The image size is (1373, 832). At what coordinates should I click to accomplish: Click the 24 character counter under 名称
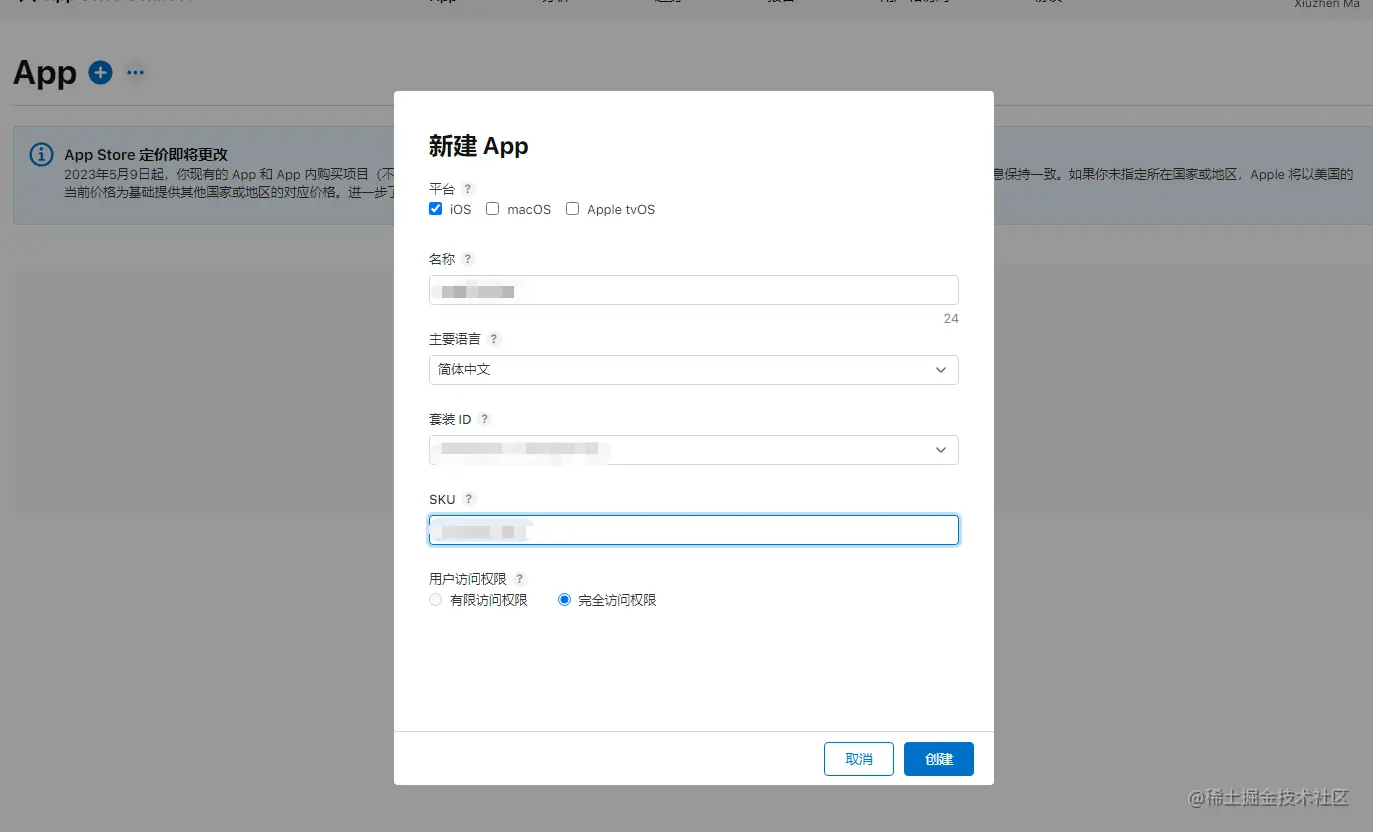[x=951, y=319]
